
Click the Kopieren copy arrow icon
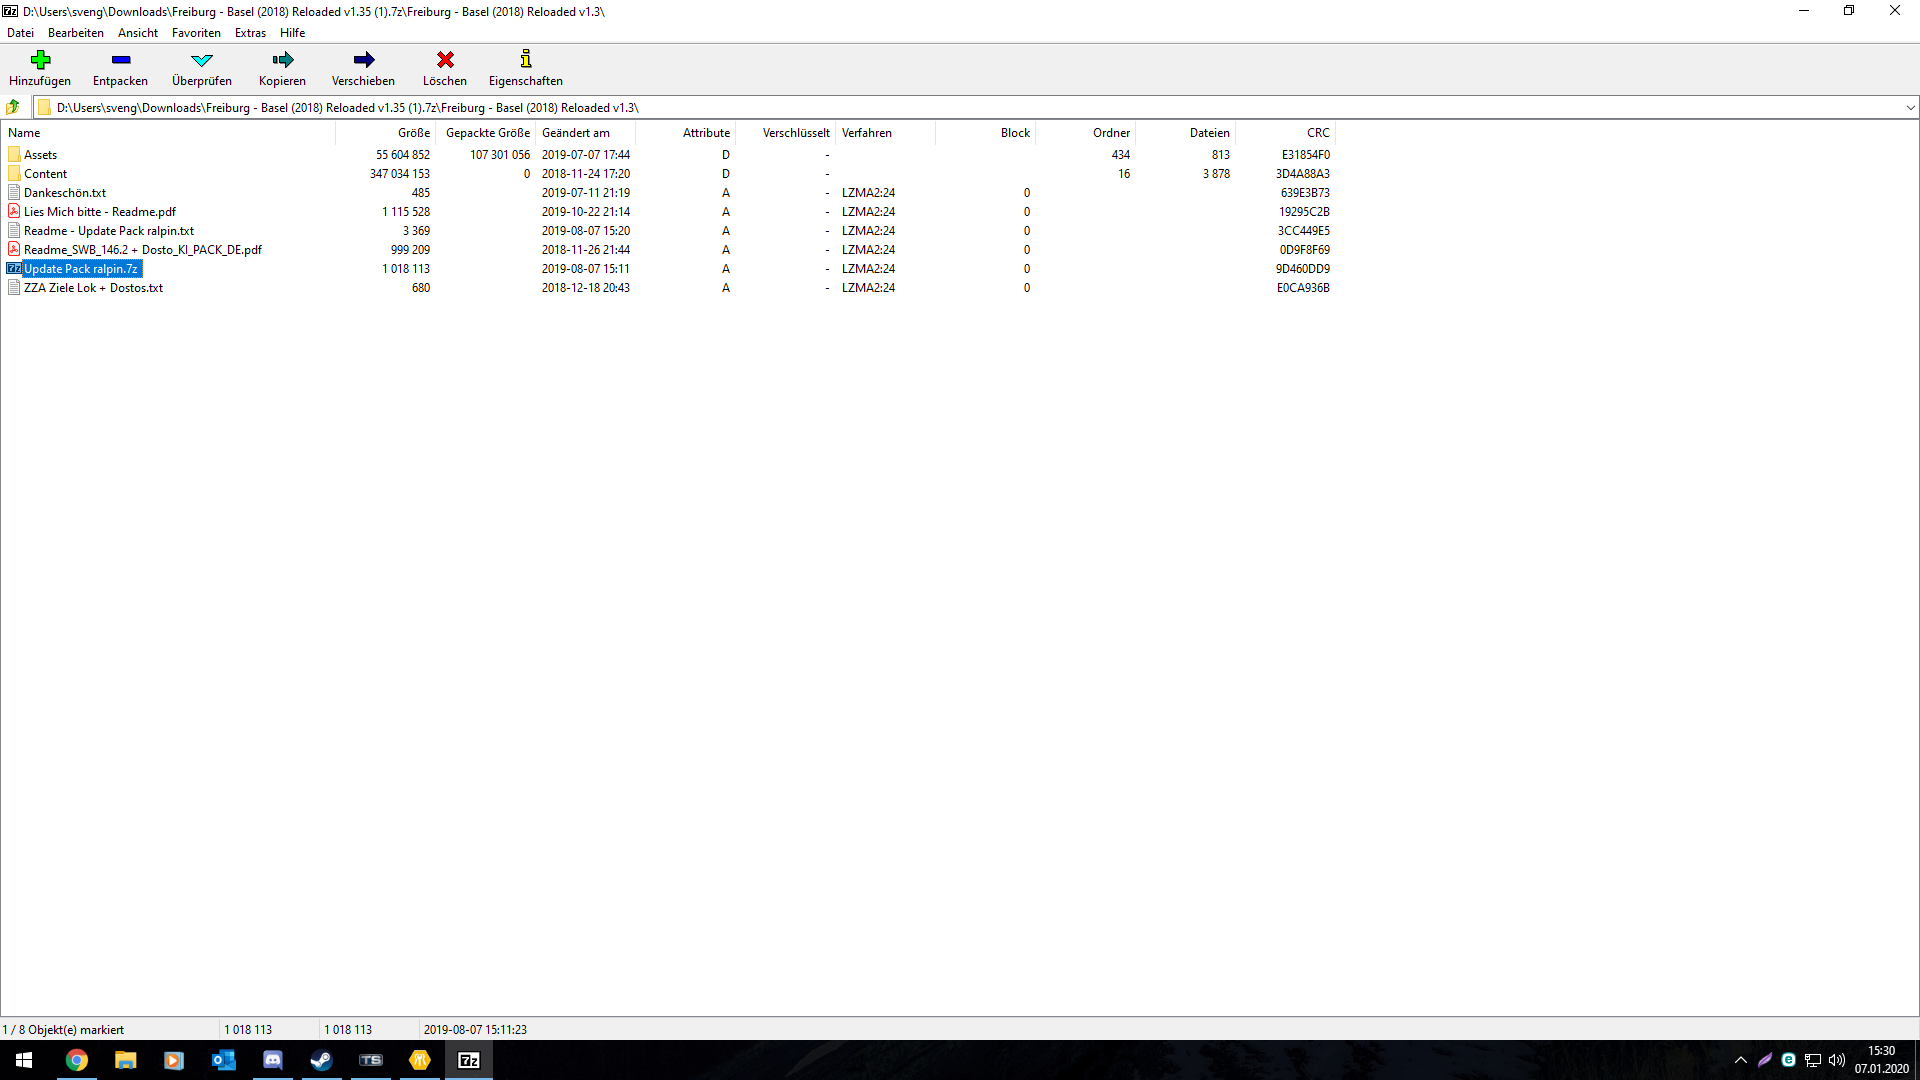click(x=282, y=60)
